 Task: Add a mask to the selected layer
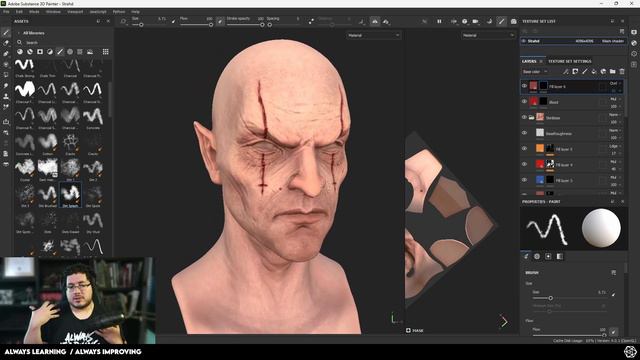pyautogui.click(x=575, y=71)
